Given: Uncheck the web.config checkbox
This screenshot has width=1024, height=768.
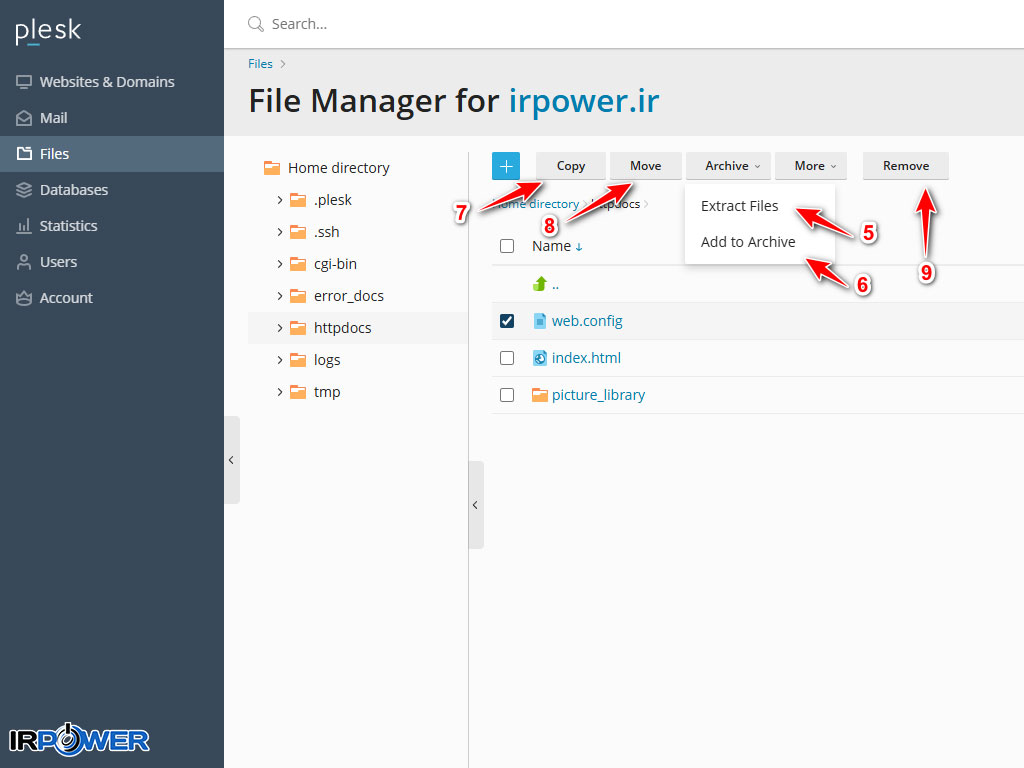Looking at the screenshot, I should pos(507,321).
